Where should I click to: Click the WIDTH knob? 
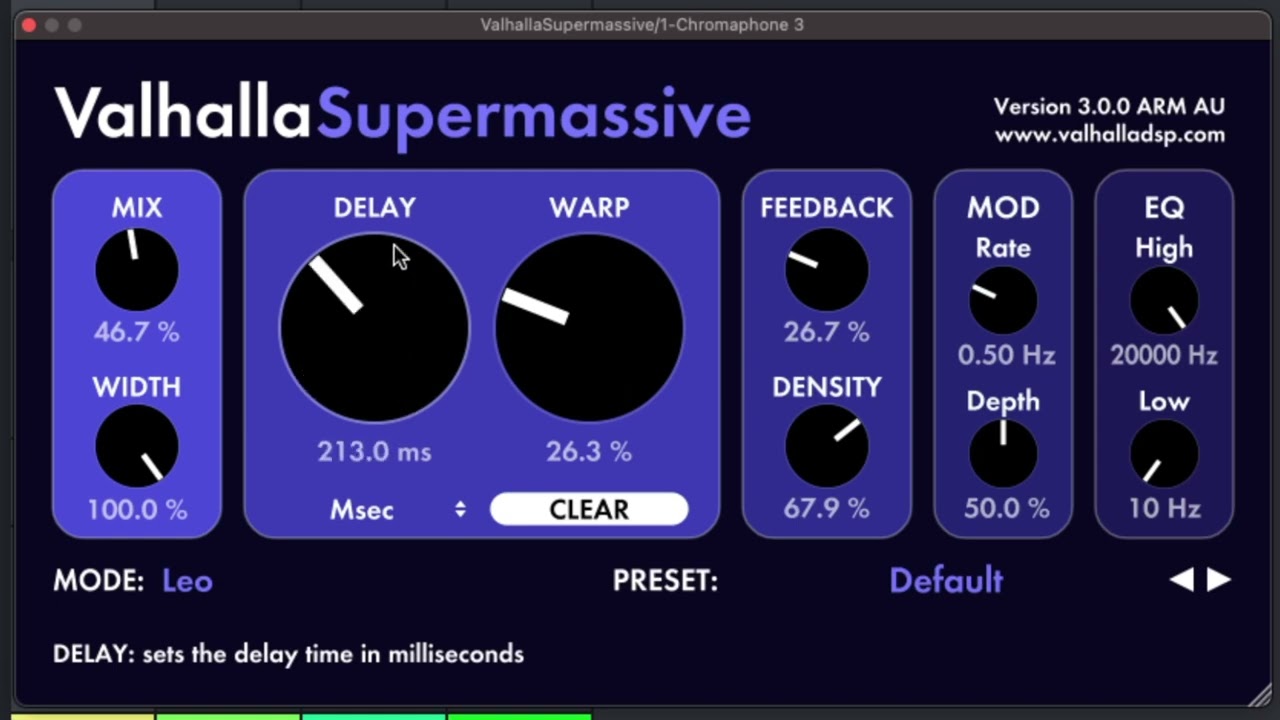137,446
